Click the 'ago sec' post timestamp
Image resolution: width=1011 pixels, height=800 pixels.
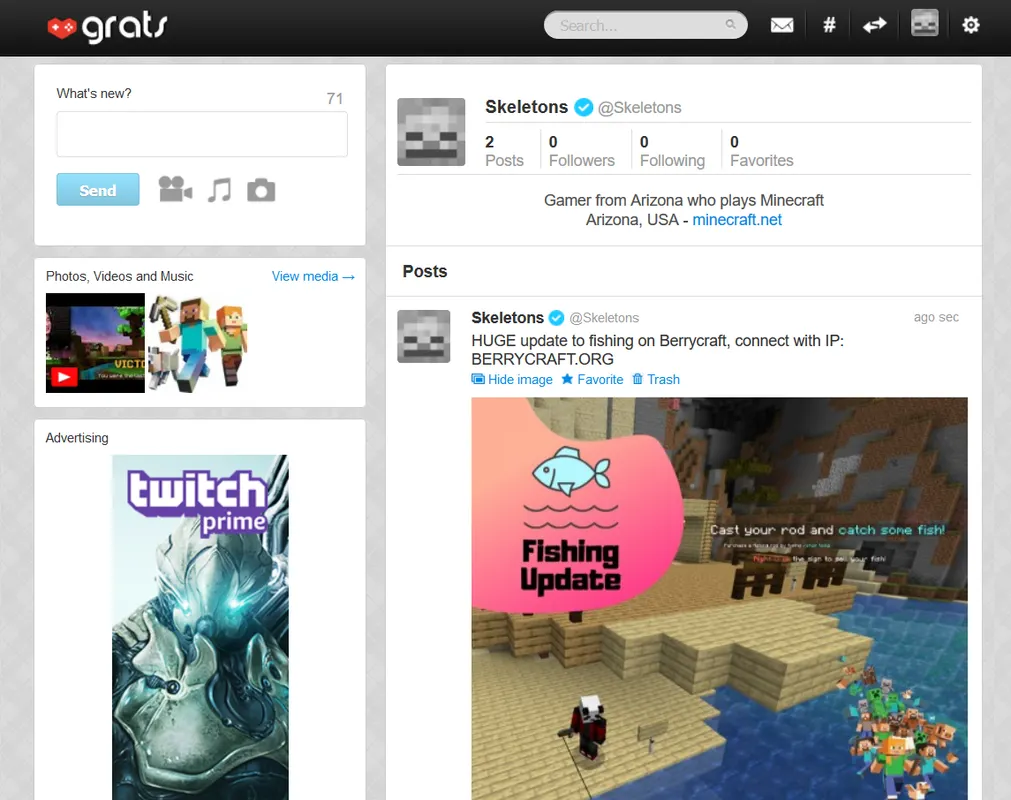click(936, 317)
